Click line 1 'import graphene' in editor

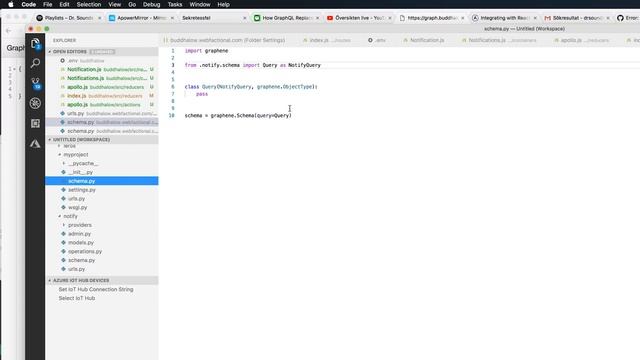(206, 51)
